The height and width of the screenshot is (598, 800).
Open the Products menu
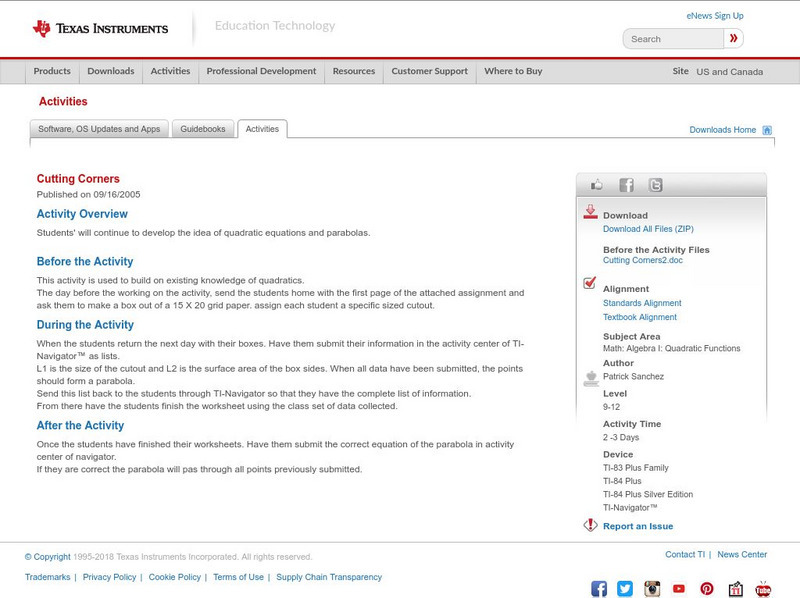52,71
